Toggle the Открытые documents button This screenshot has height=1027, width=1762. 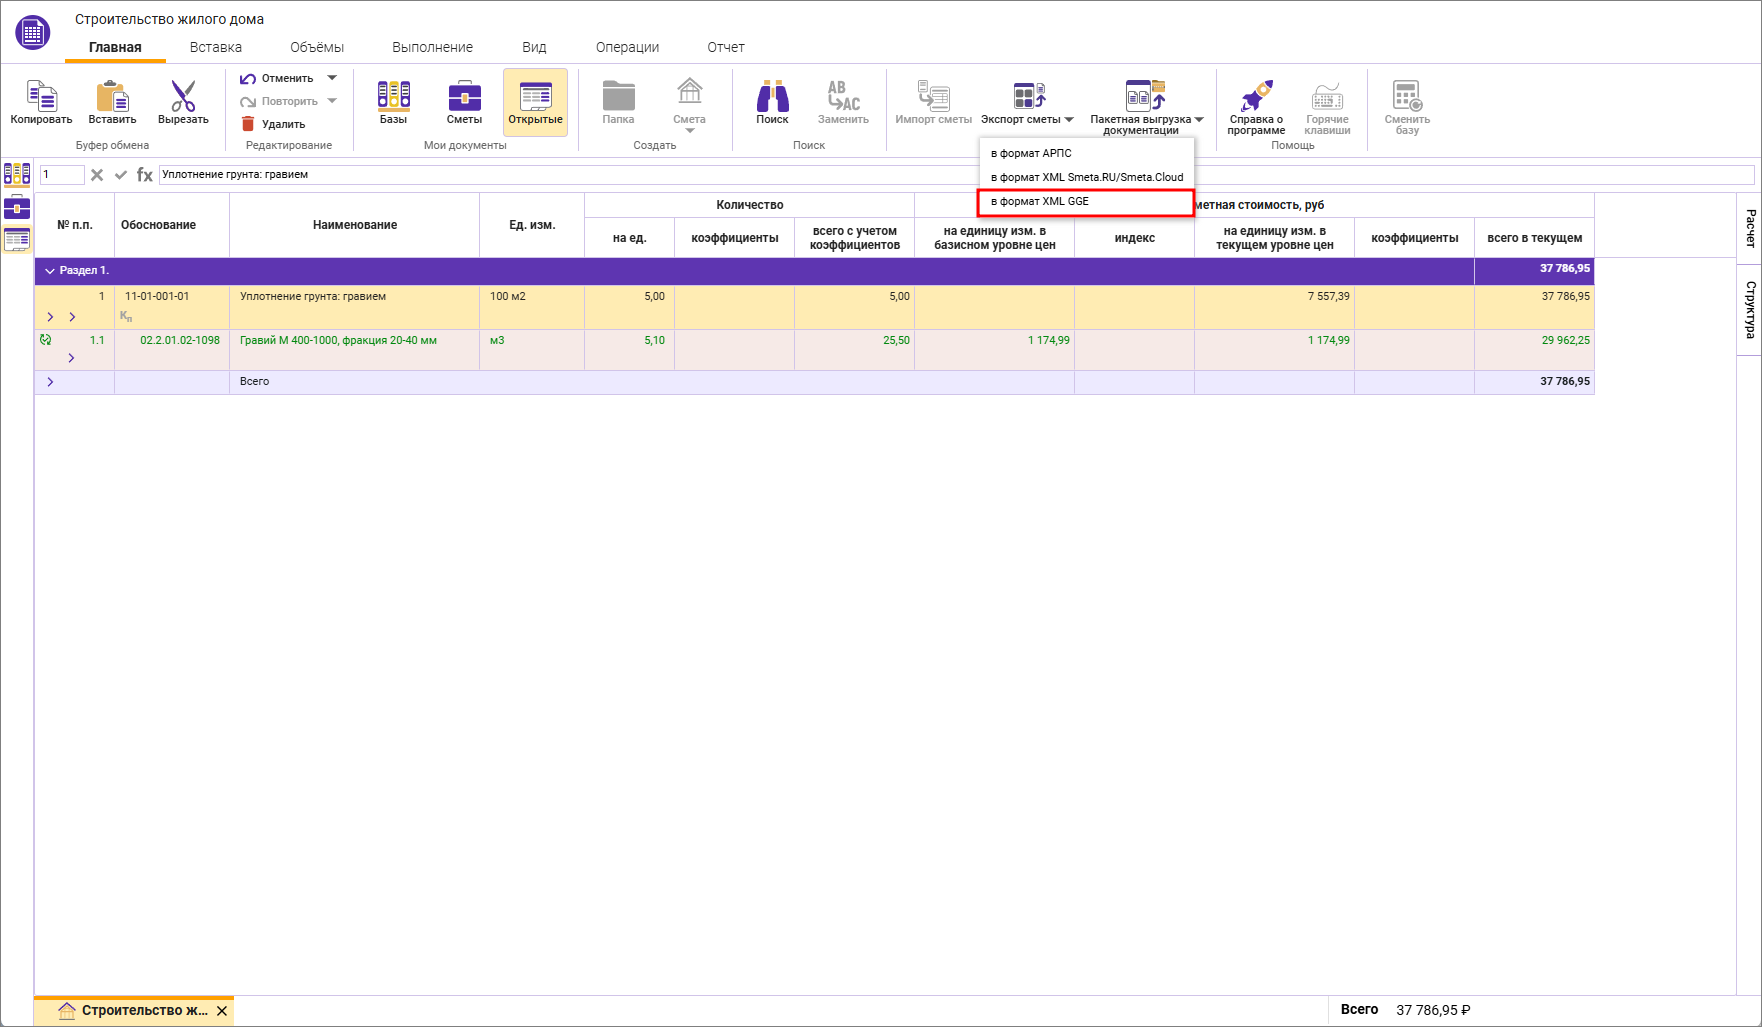click(535, 102)
